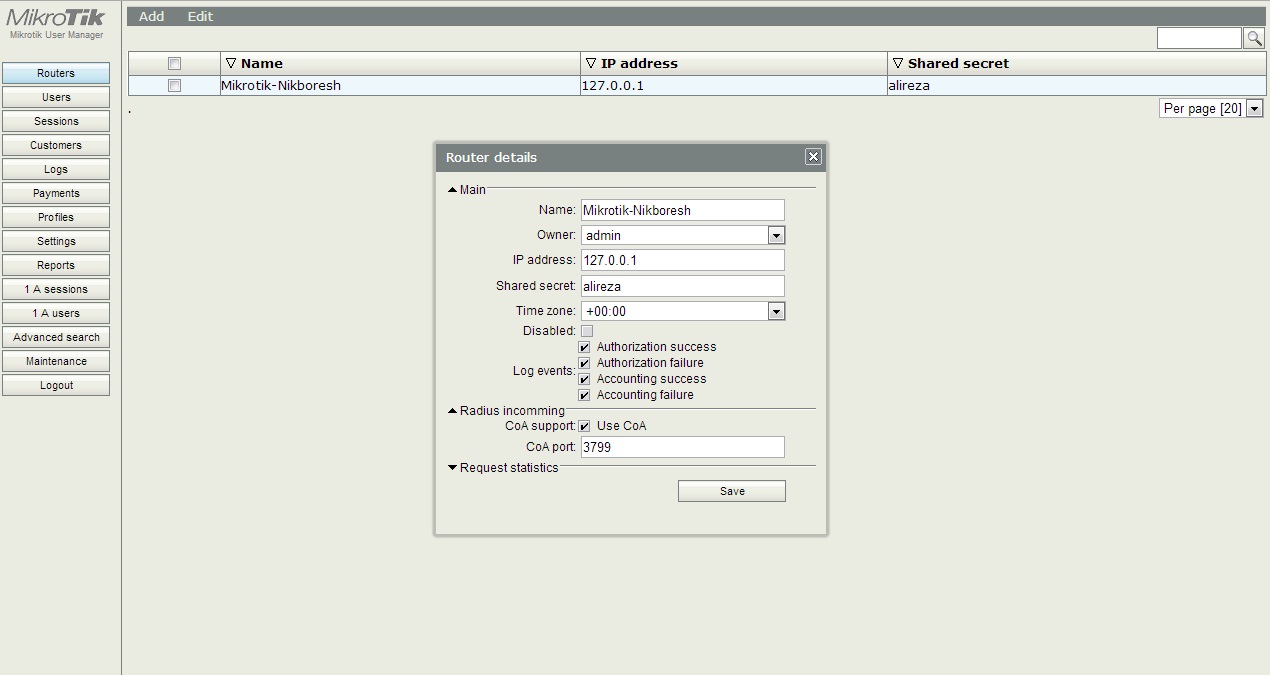Open the Settings page
The height and width of the screenshot is (675, 1270).
click(x=56, y=241)
